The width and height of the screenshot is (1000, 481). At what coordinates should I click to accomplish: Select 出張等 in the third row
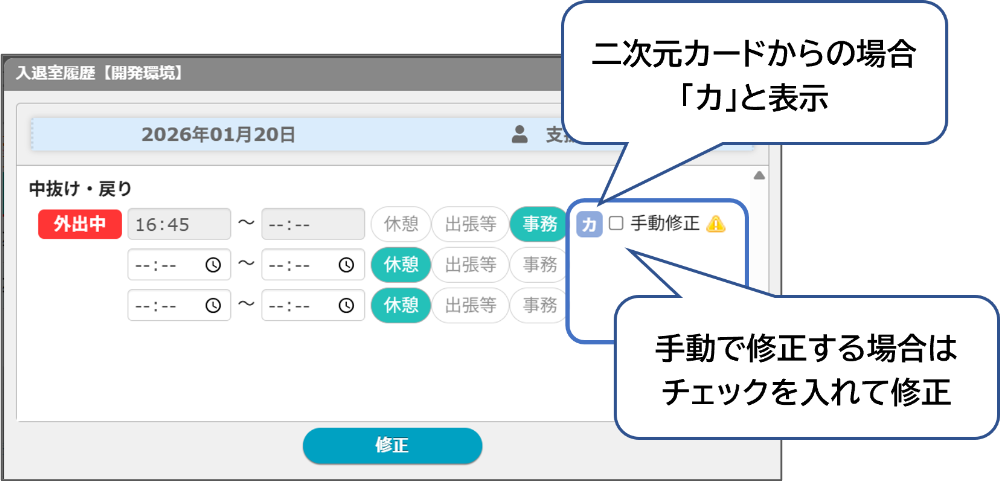tap(469, 305)
